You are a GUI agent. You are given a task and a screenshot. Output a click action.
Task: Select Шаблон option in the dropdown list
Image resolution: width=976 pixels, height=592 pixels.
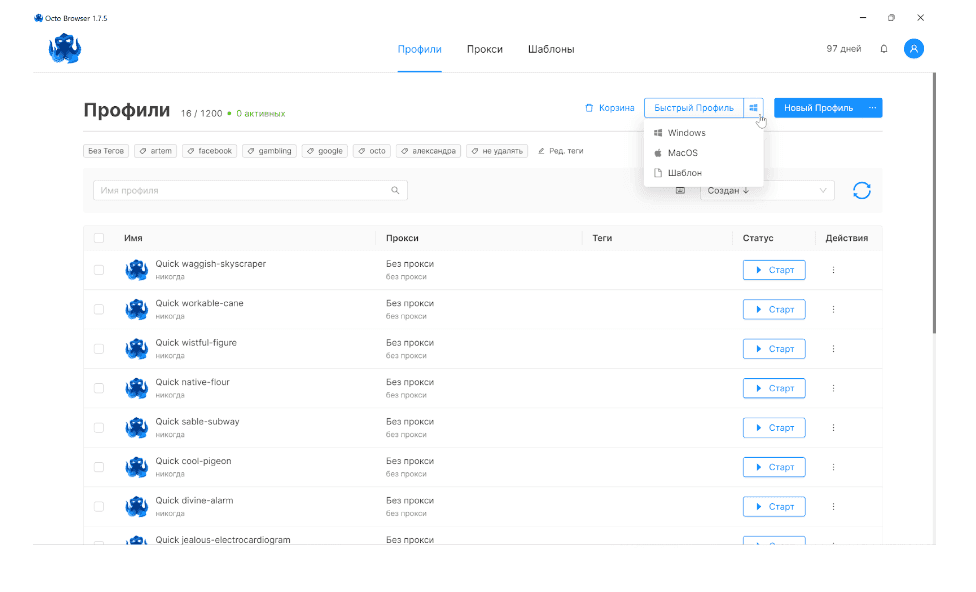[x=684, y=173]
